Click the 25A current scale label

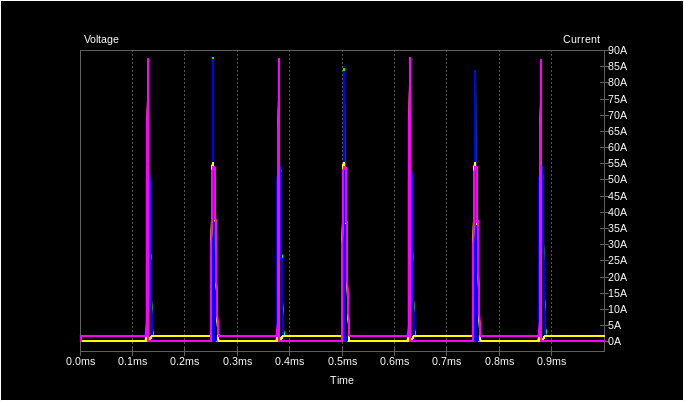coord(617,260)
